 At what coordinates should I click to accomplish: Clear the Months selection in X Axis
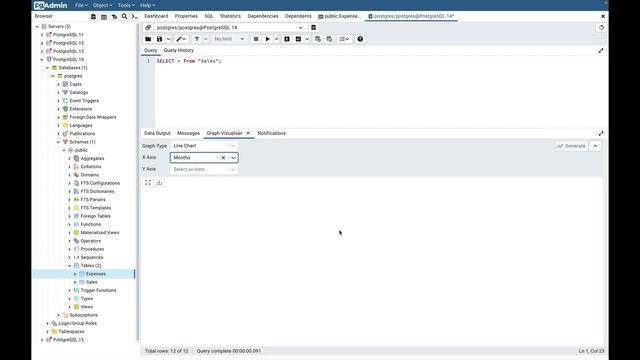[223, 158]
